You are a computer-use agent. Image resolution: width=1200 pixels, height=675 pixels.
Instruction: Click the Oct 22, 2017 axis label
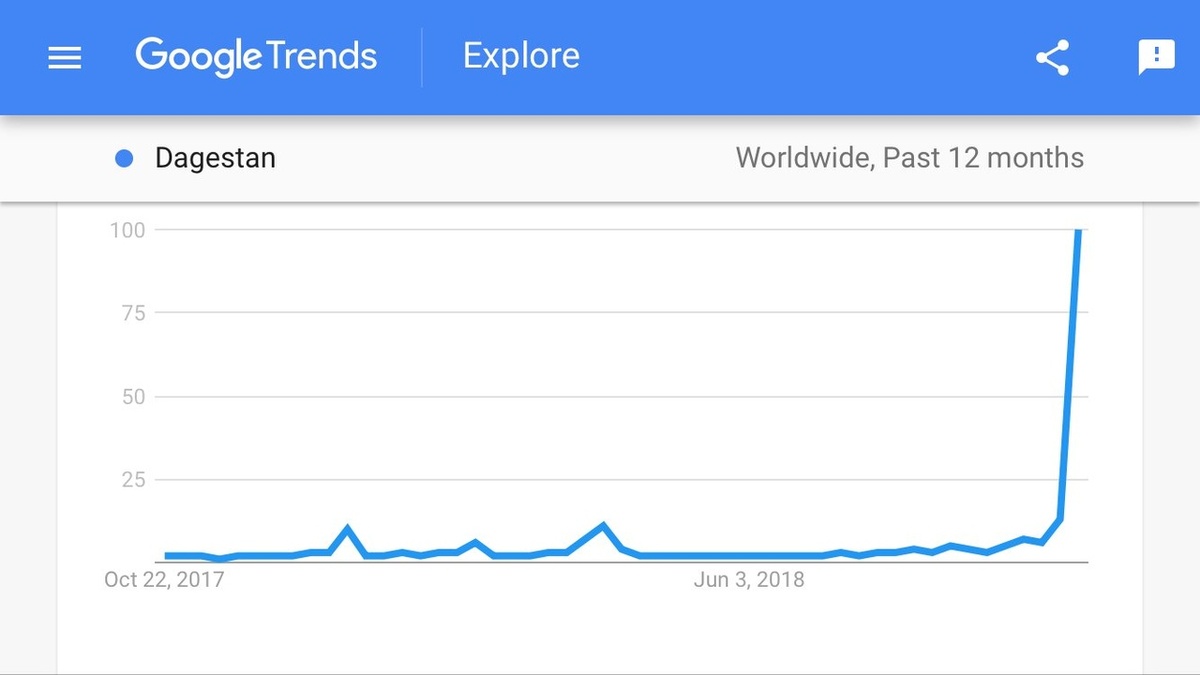click(x=164, y=579)
